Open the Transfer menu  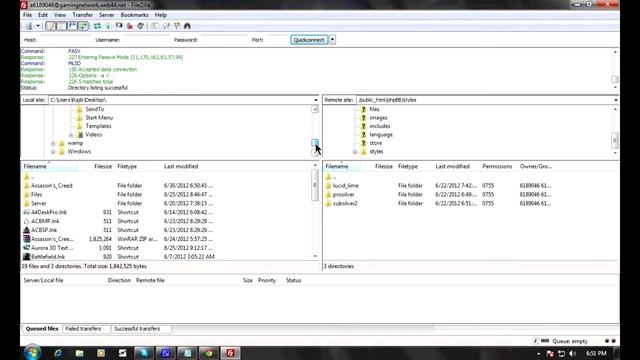coord(82,15)
